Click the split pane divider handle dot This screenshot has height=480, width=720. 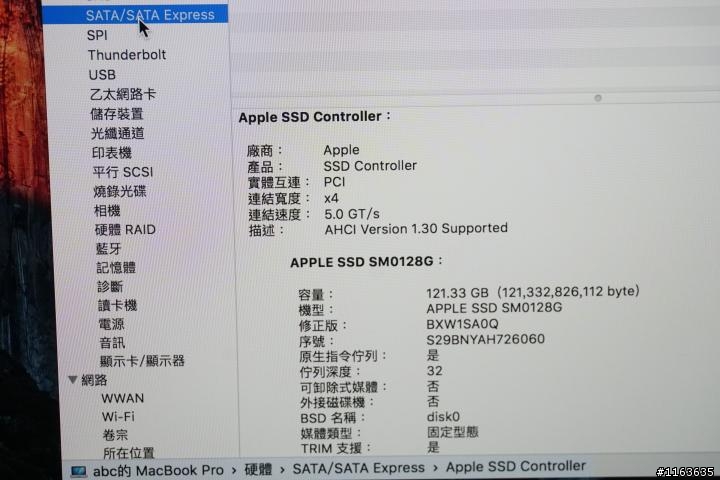point(598,98)
